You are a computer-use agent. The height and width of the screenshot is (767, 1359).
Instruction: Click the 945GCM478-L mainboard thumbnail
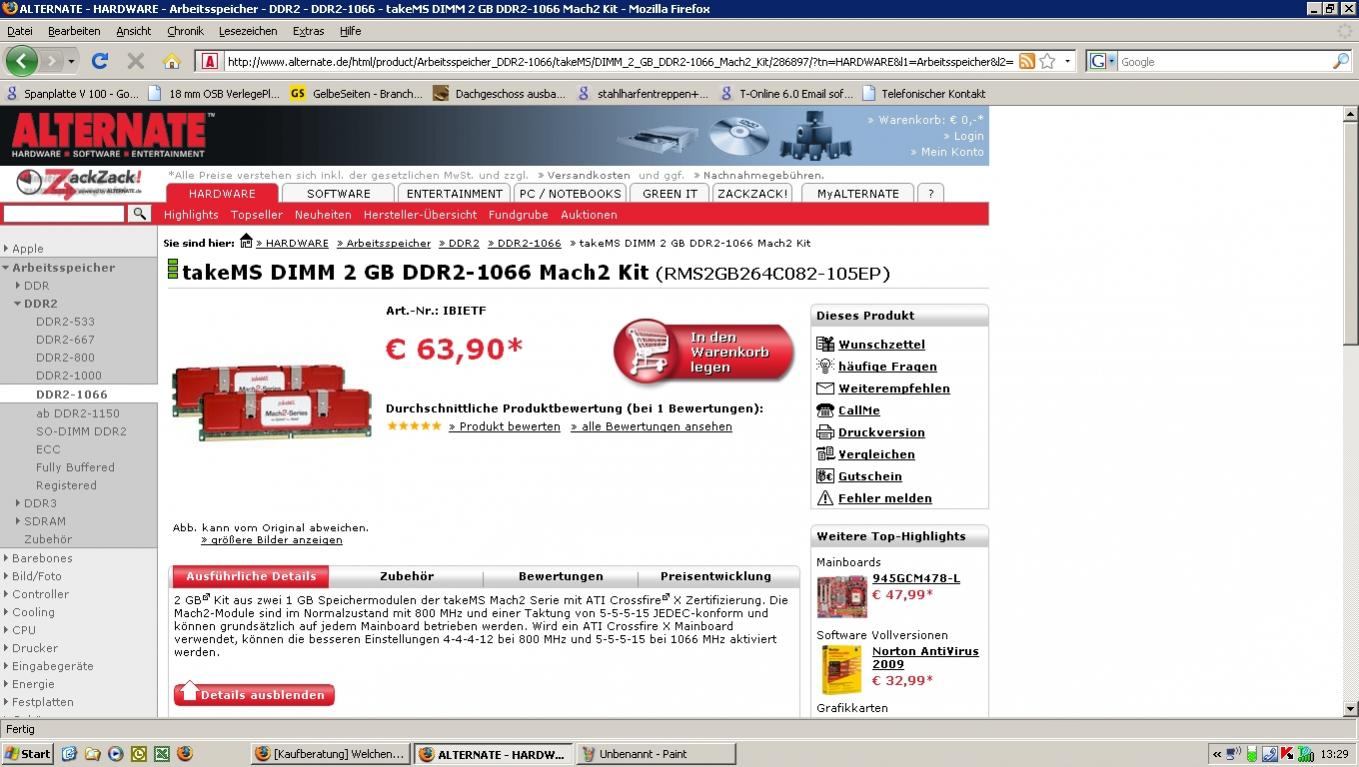tap(841, 597)
